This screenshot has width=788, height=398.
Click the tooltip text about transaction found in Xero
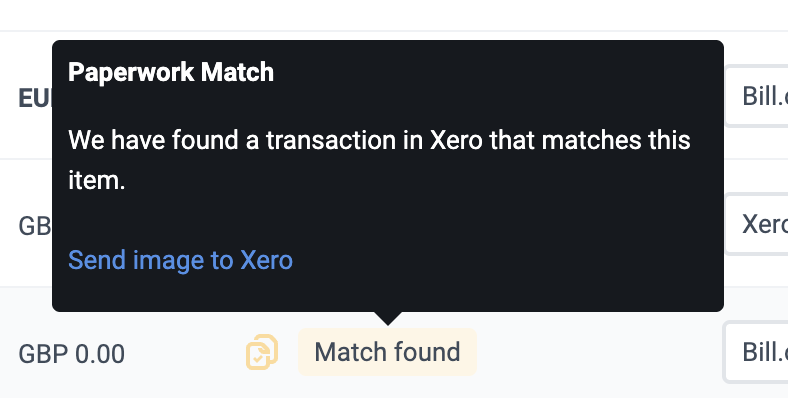379,160
